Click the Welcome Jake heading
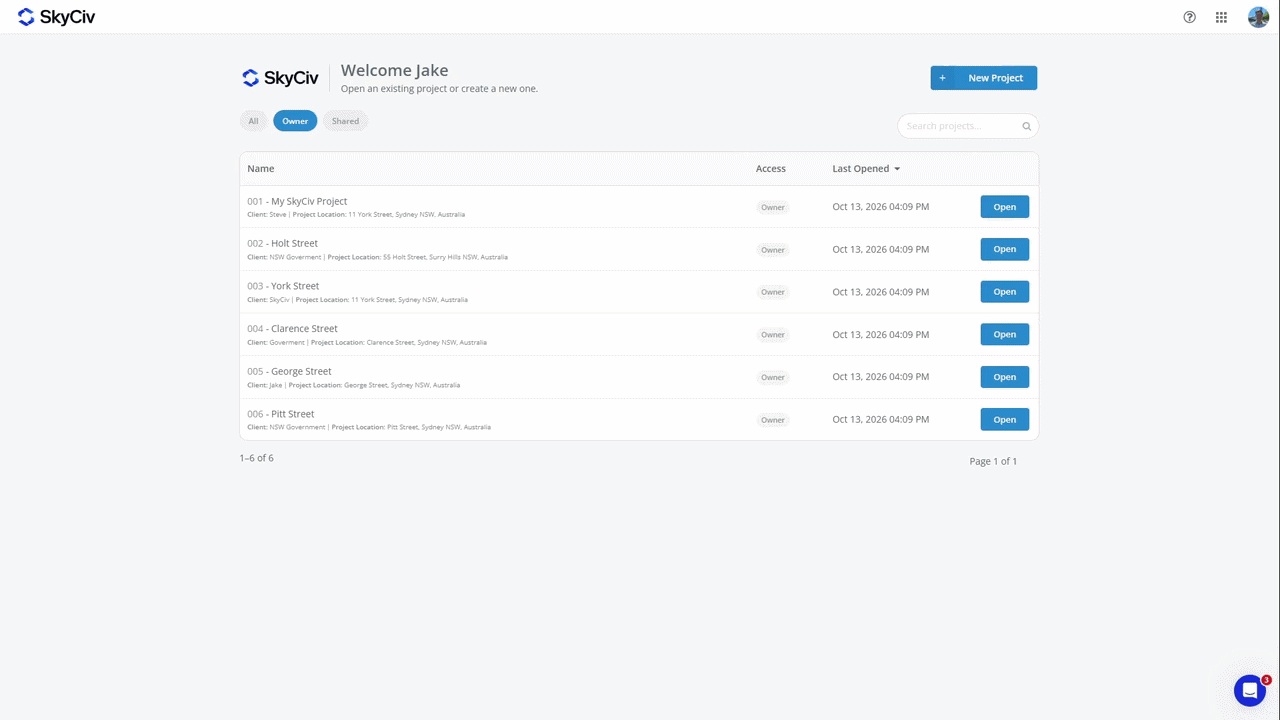Viewport: 1280px width, 720px height. coord(394,70)
